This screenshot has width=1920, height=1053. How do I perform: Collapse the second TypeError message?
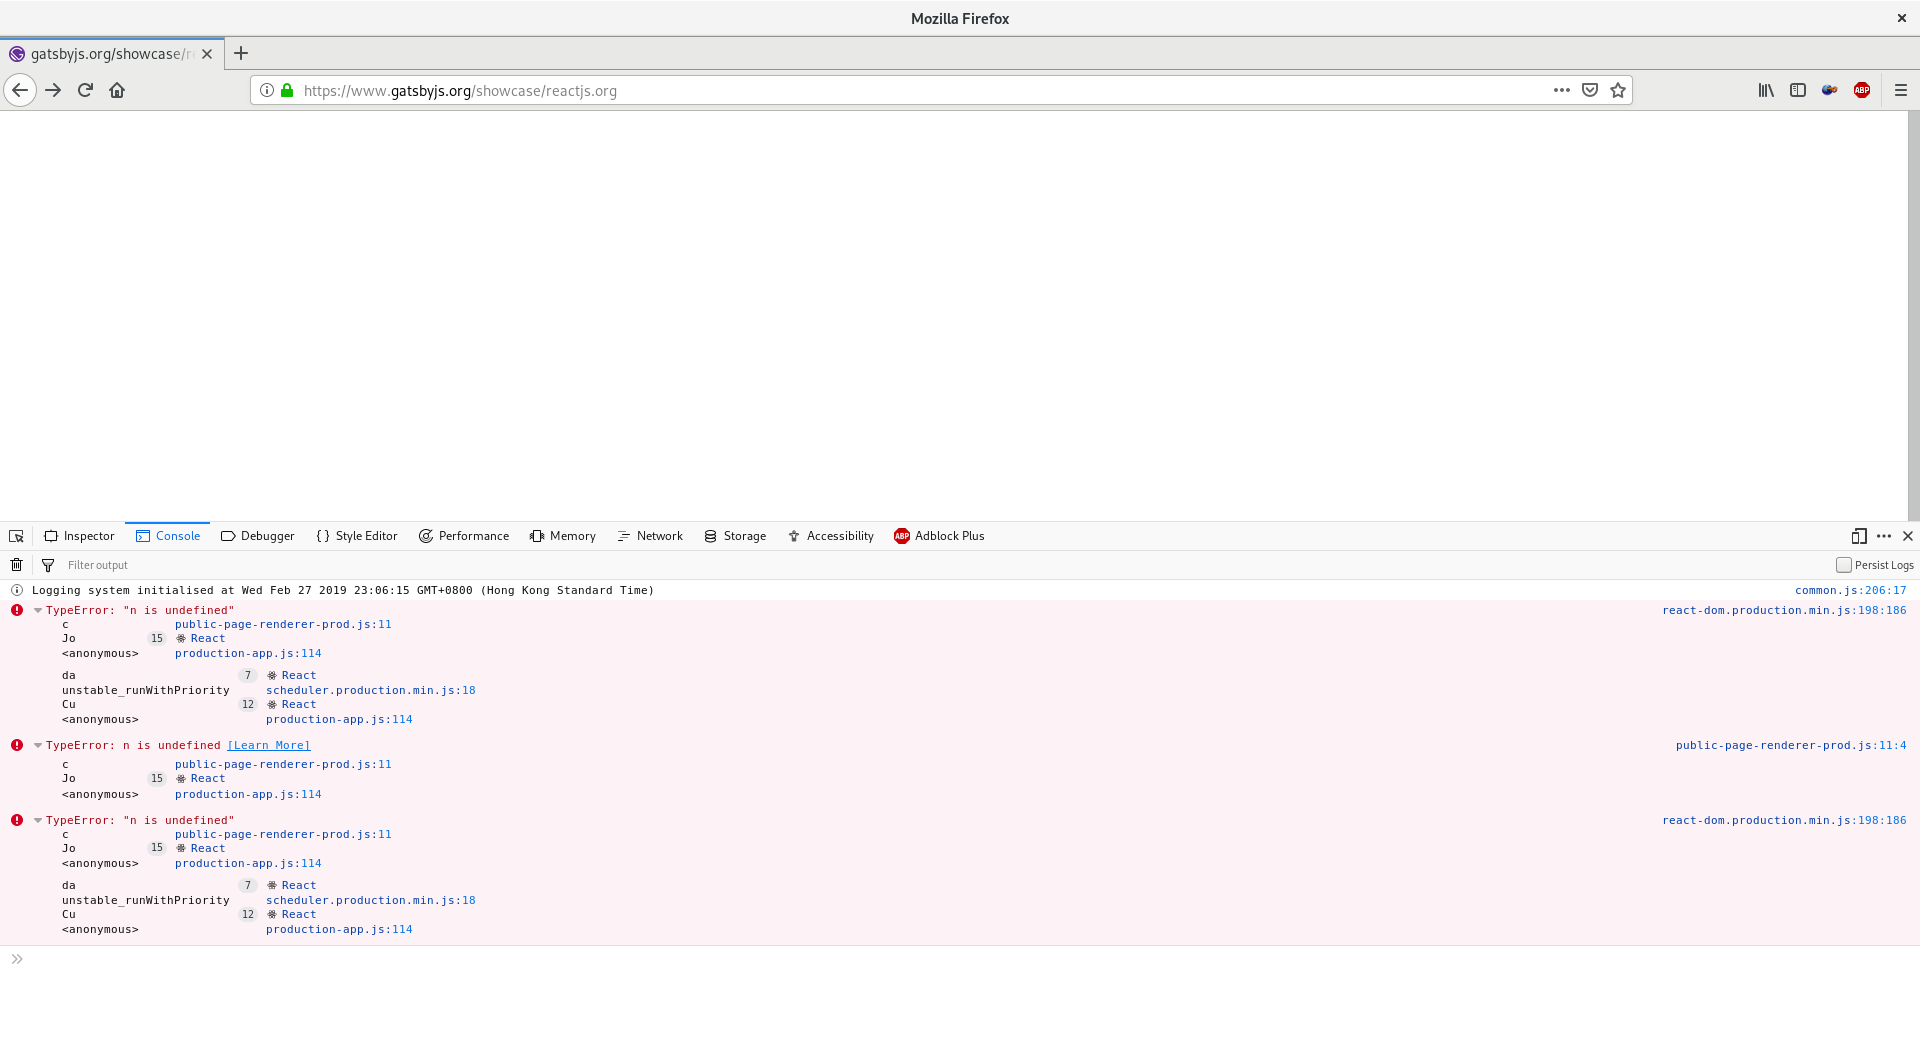[37, 745]
